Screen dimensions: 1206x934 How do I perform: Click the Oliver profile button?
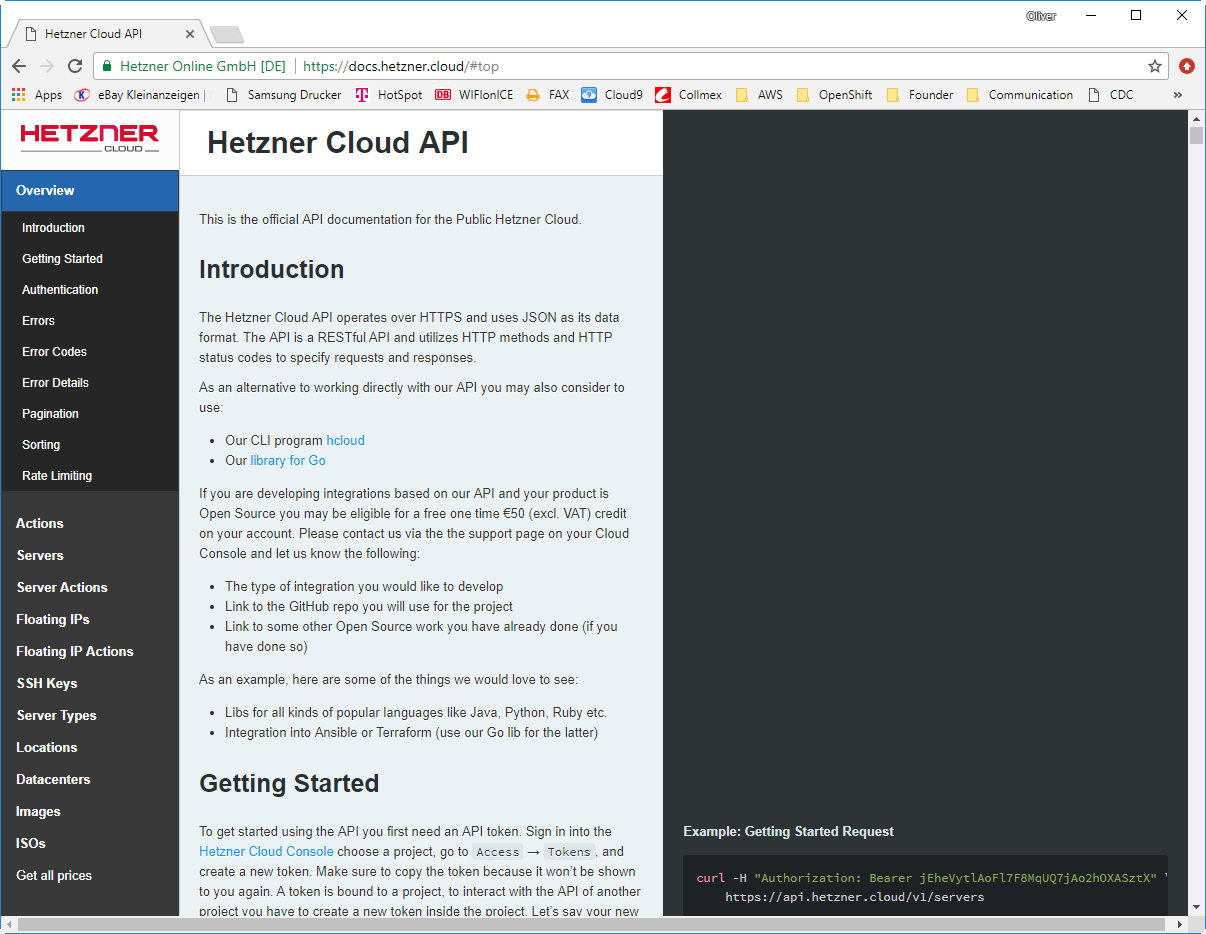(1041, 16)
